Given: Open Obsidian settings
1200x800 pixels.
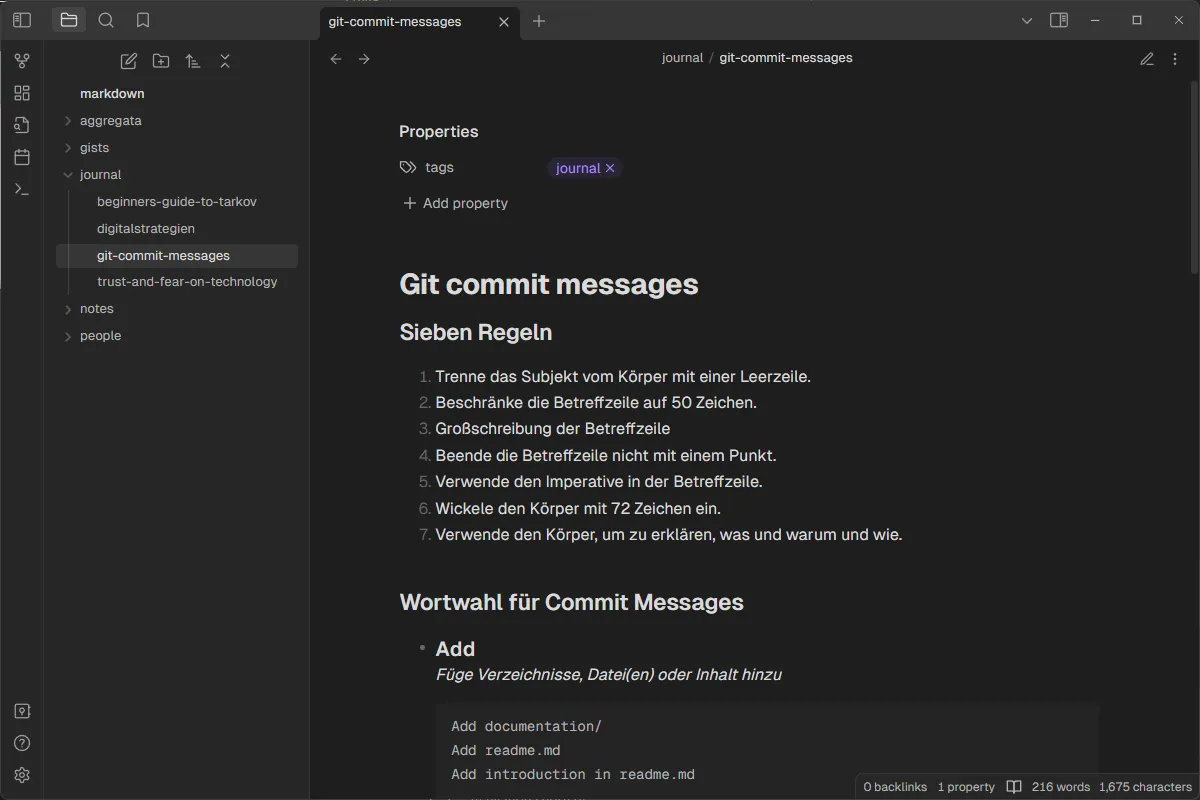Looking at the screenshot, I should pyautogui.click(x=21, y=775).
